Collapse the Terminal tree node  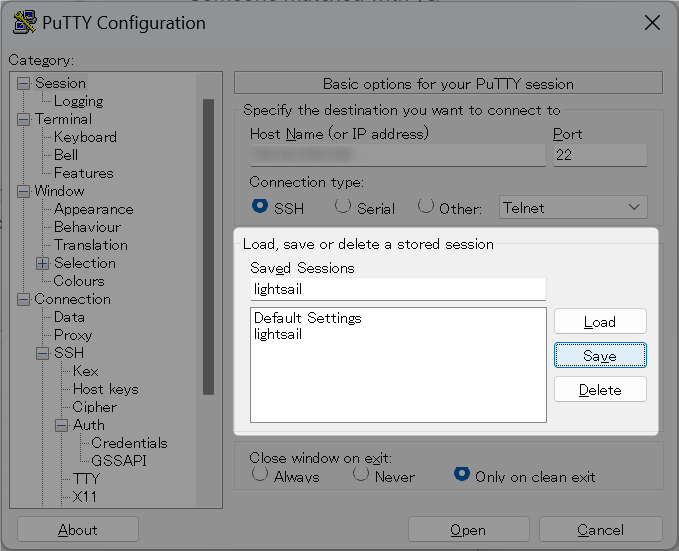coord(23,119)
